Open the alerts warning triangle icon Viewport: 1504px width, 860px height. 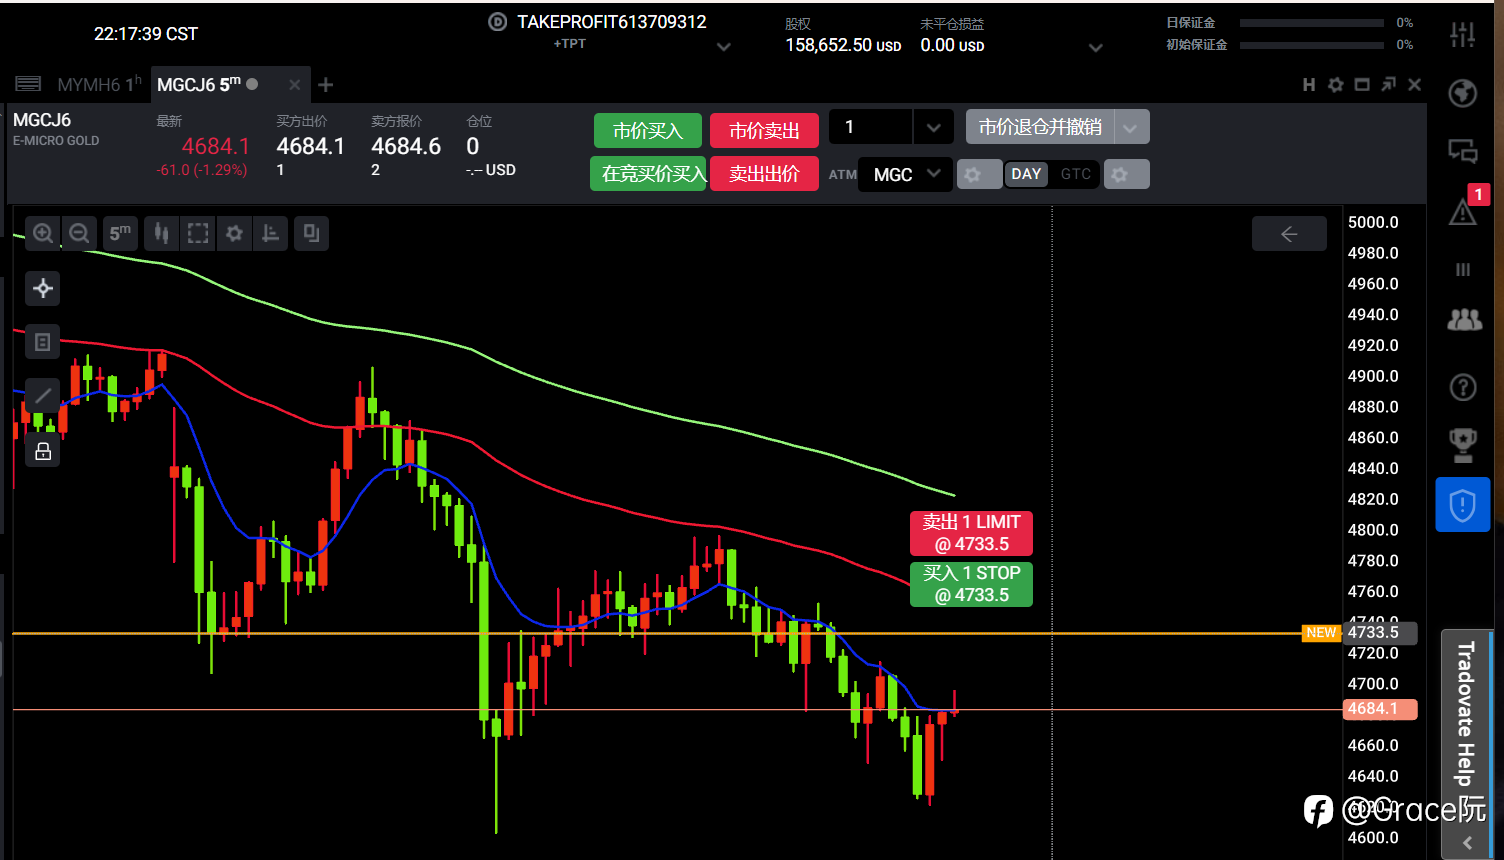click(x=1463, y=210)
